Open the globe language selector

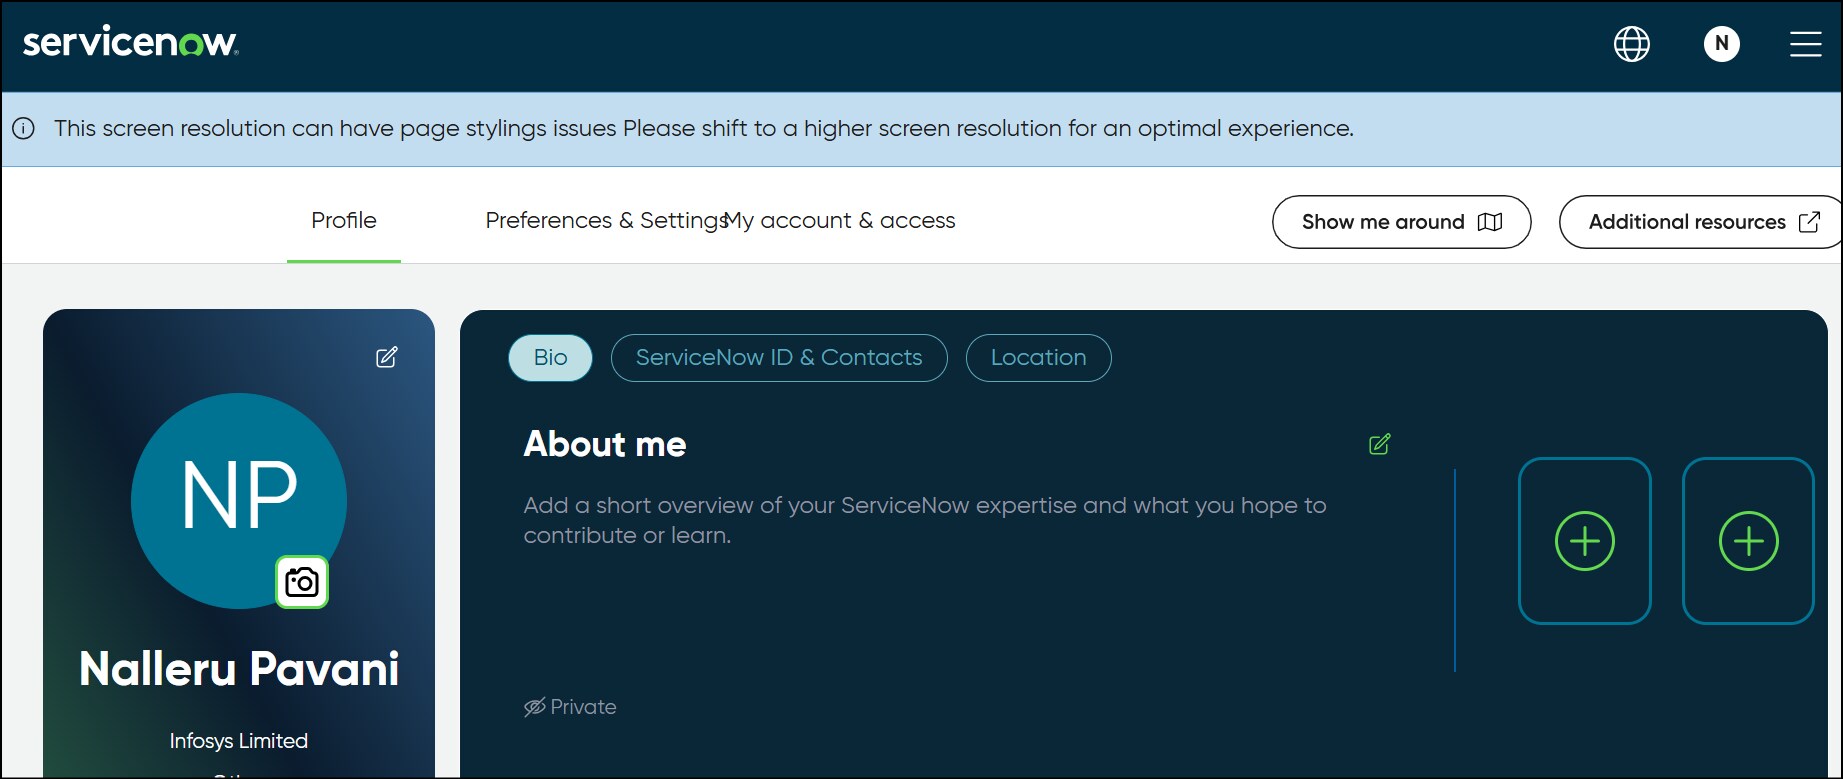1631,44
